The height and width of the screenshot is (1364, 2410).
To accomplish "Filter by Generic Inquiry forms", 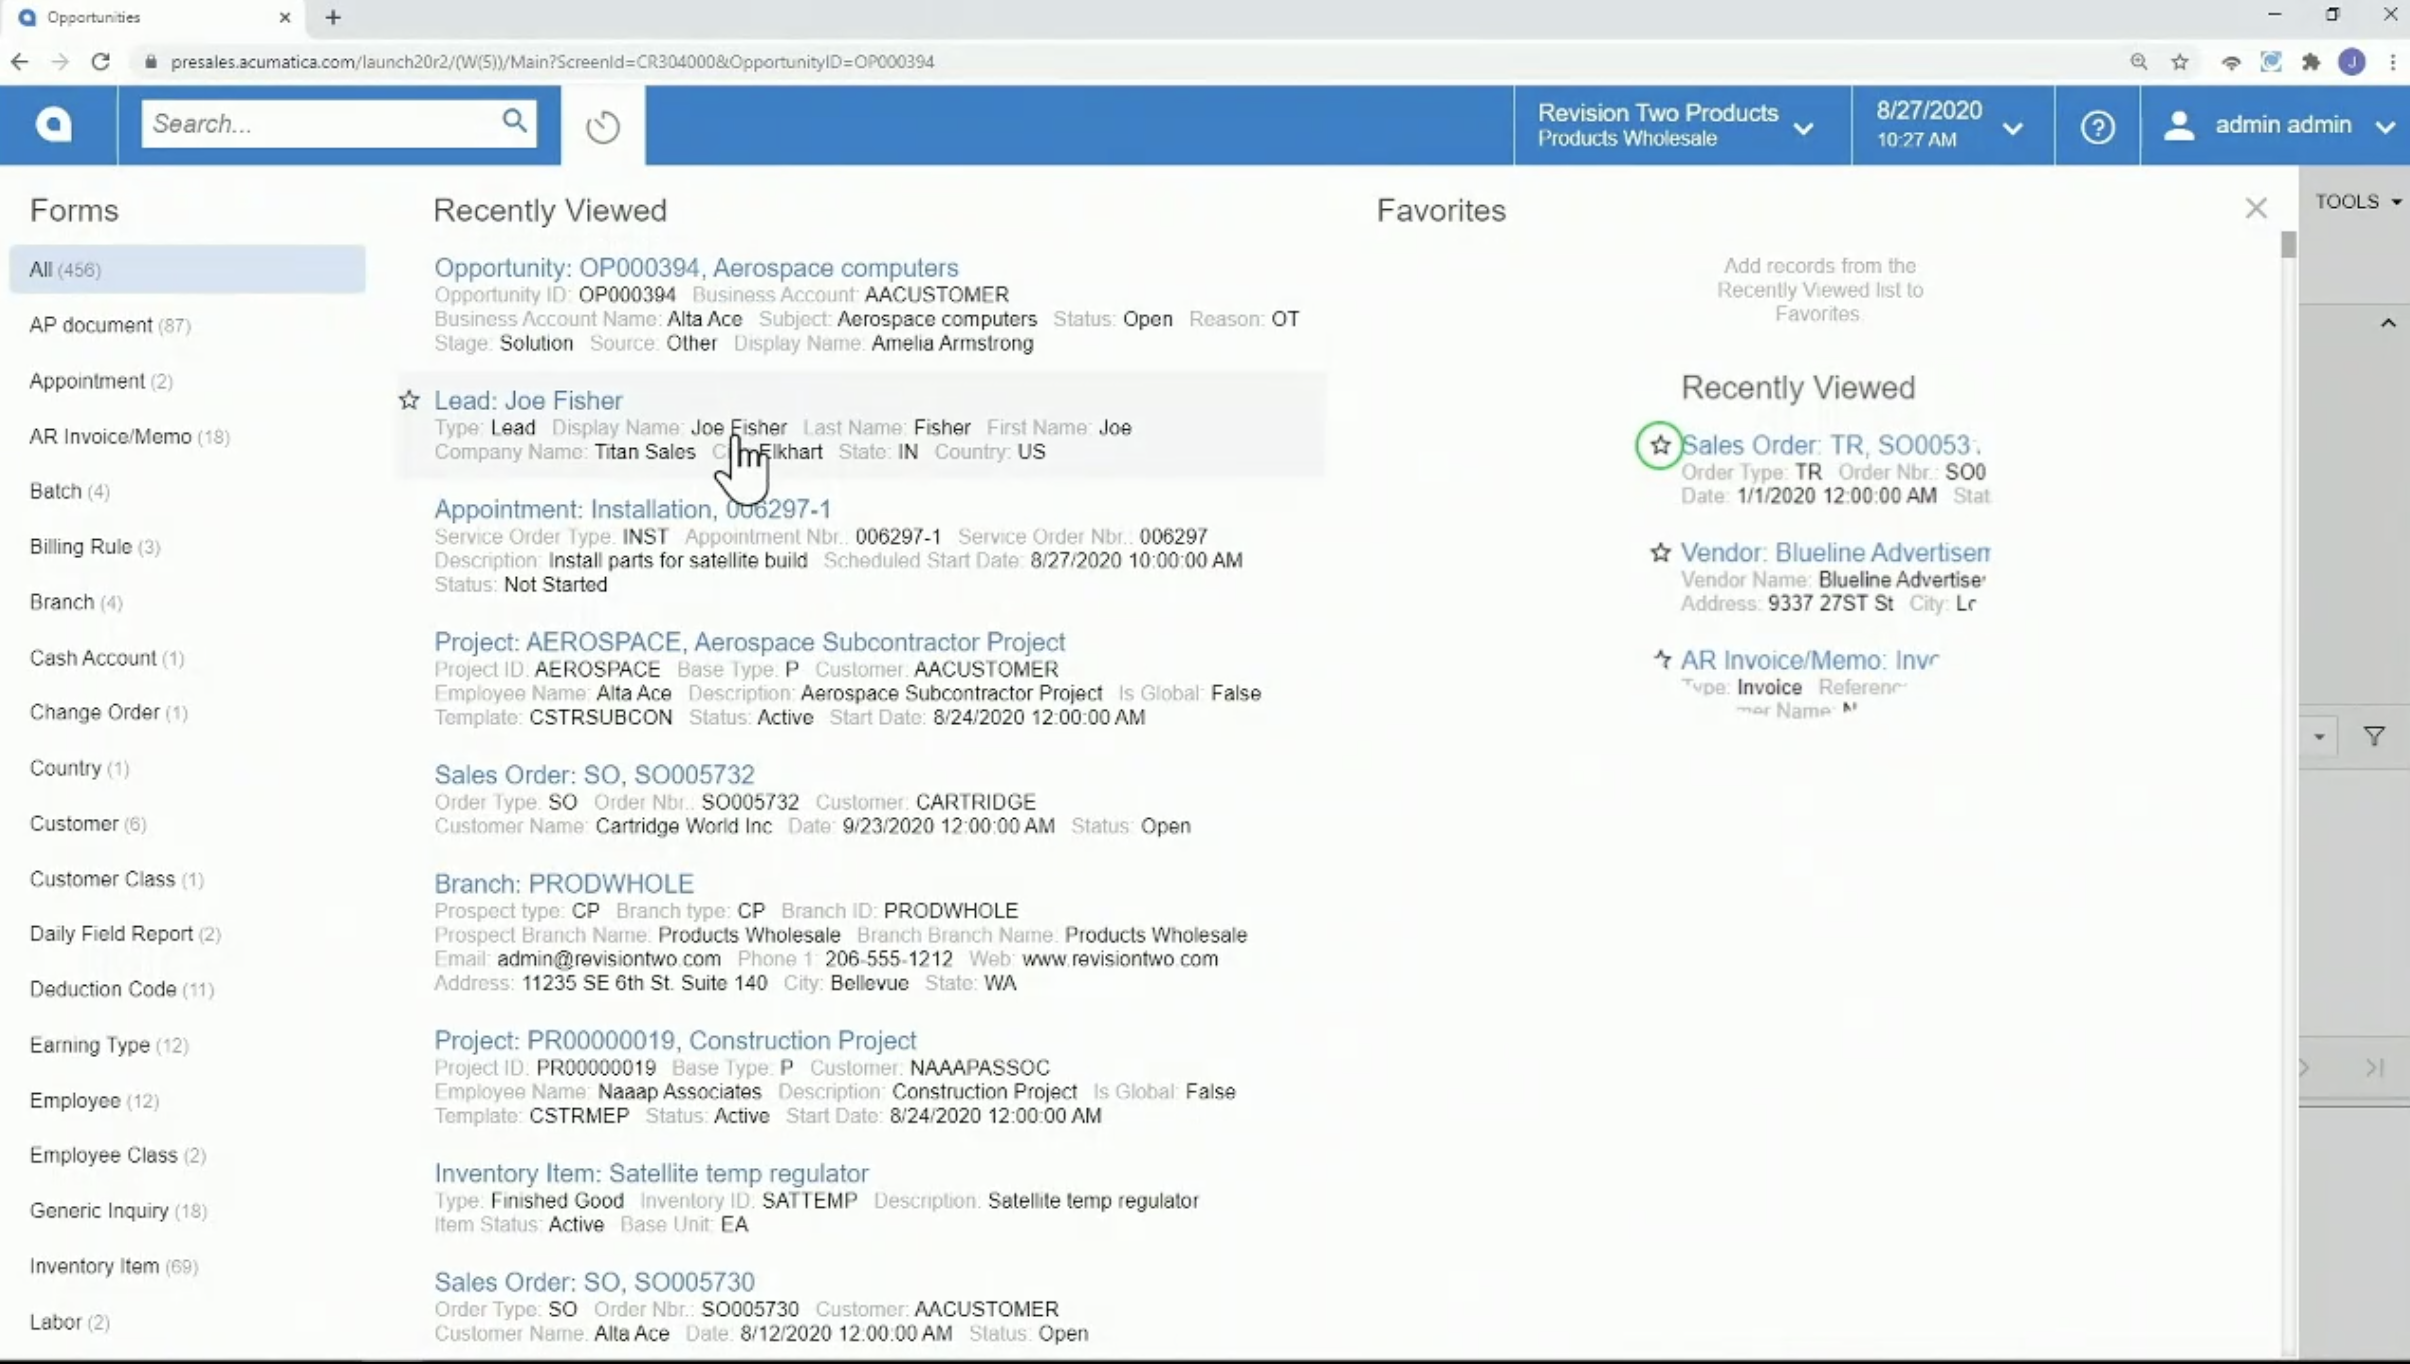I will [x=119, y=1211].
